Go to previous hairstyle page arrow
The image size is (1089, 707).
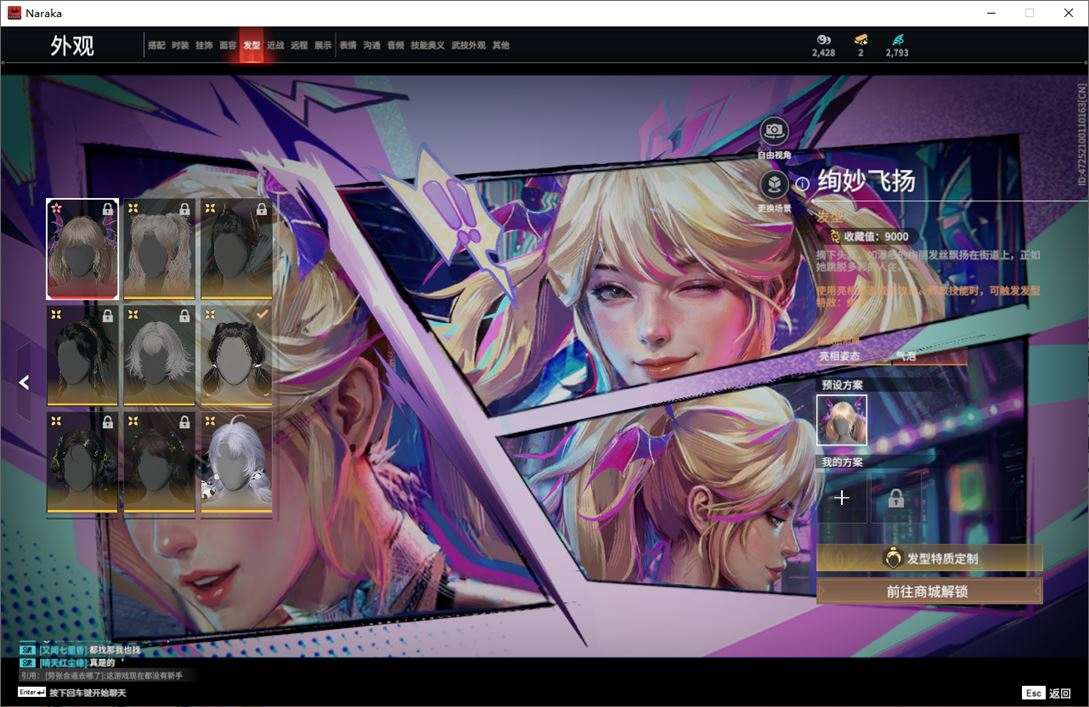(x=24, y=382)
